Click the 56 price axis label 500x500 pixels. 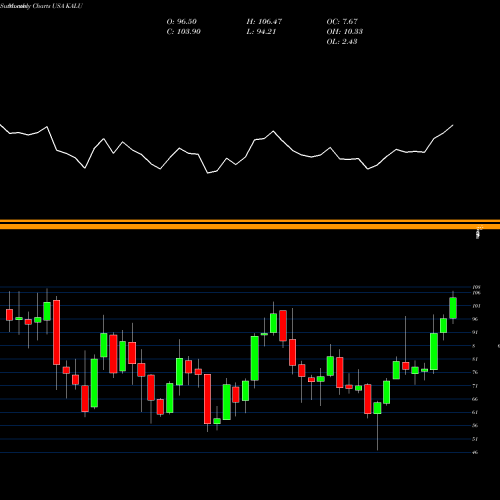tap(476, 426)
